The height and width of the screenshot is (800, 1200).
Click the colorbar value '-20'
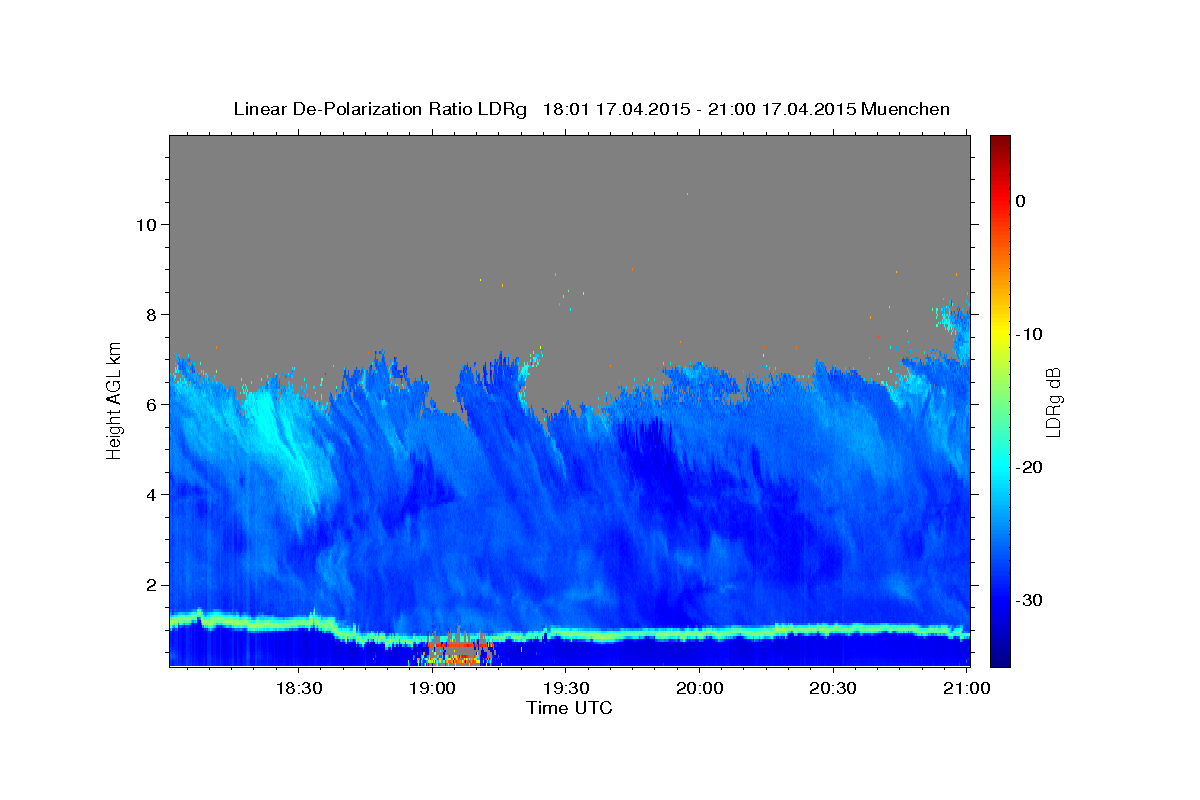click(1029, 467)
